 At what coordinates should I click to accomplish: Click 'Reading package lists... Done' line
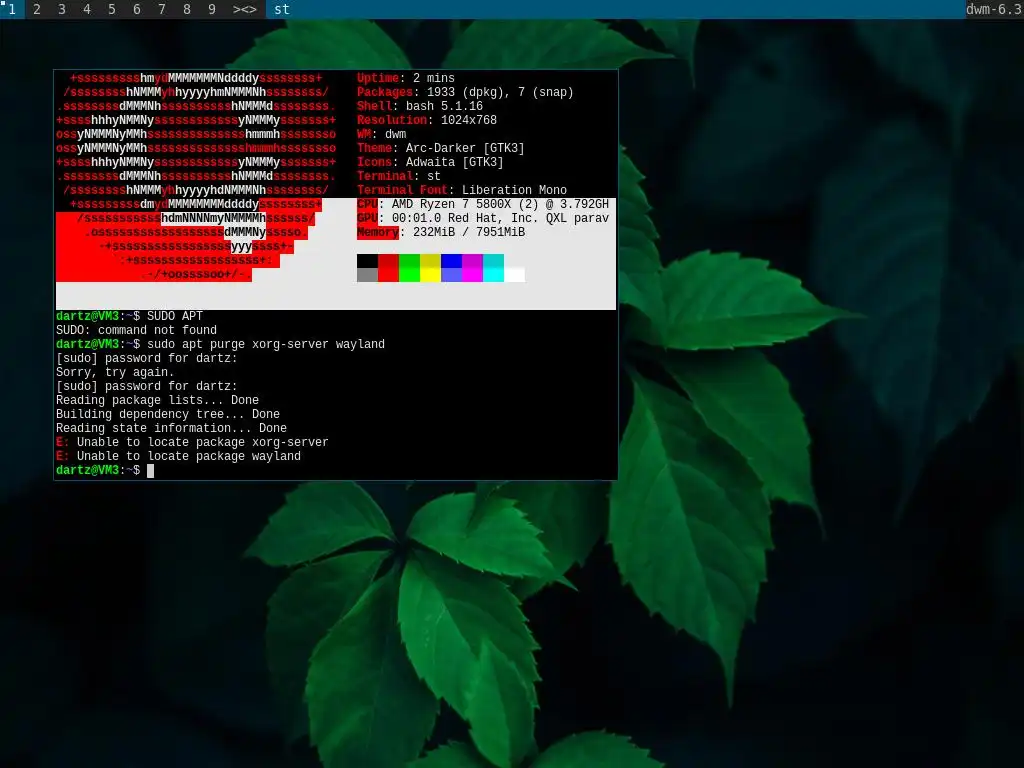[157, 400]
